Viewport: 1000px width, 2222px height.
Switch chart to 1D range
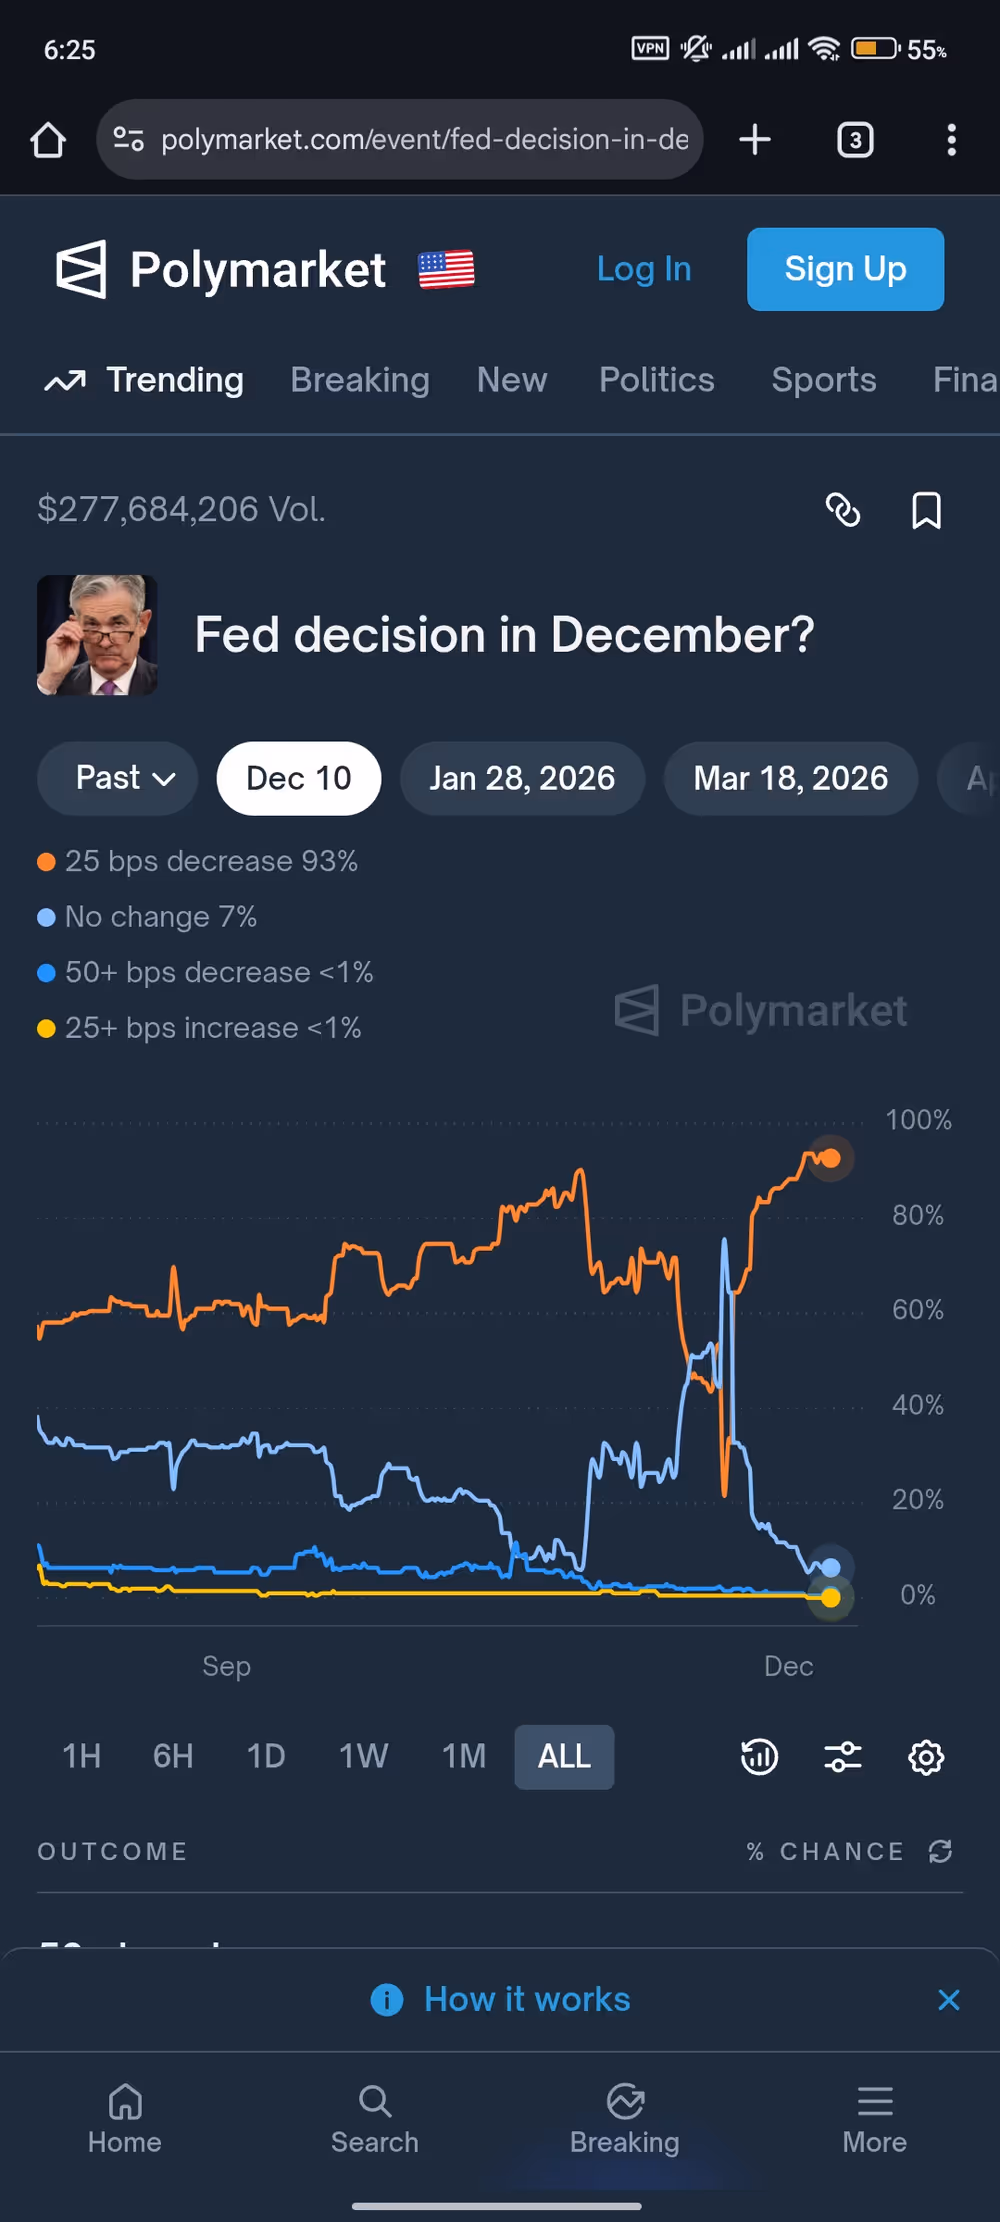(x=266, y=1757)
